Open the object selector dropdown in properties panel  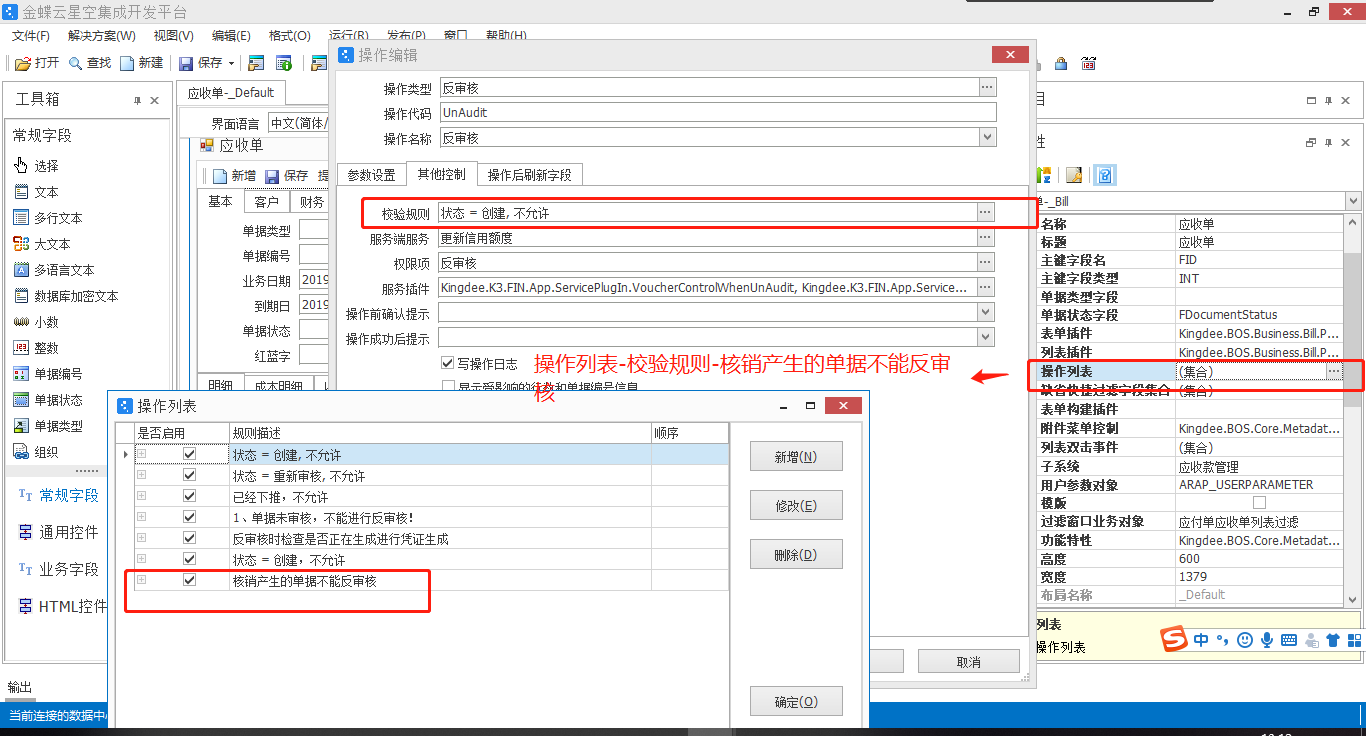[1353, 201]
